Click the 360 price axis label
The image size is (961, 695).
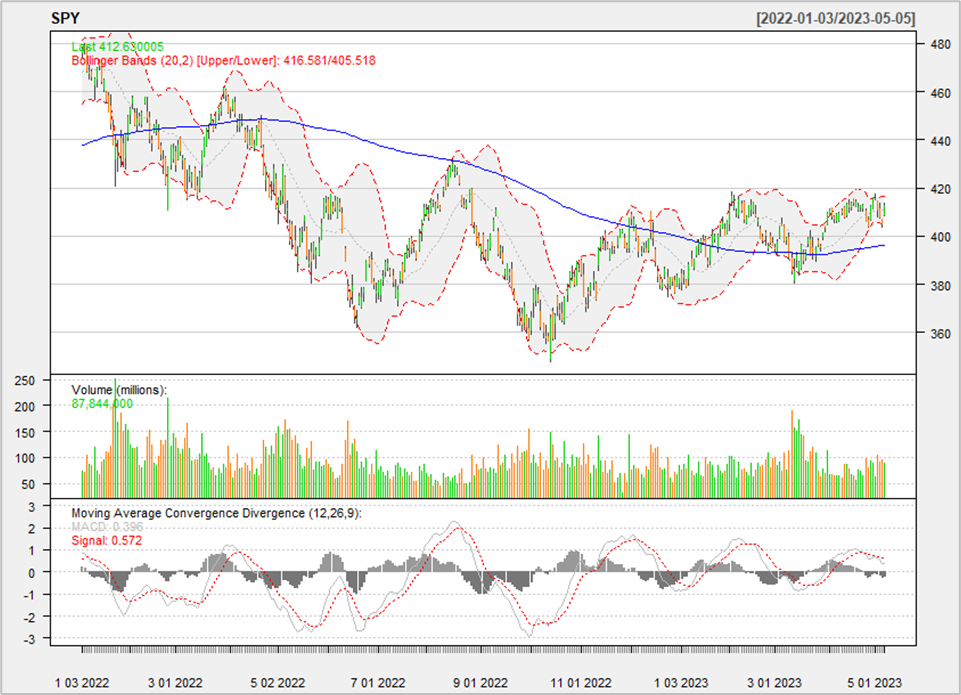point(941,333)
